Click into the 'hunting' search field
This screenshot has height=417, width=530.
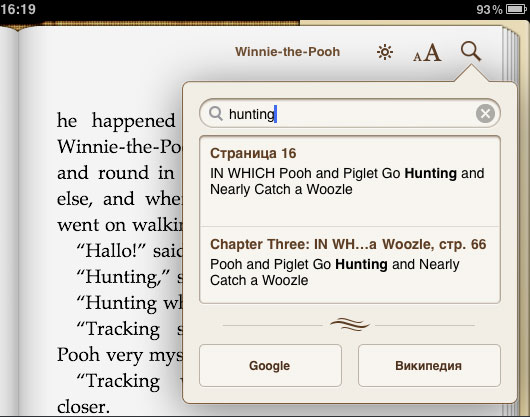pyautogui.click(x=350, y=114)
